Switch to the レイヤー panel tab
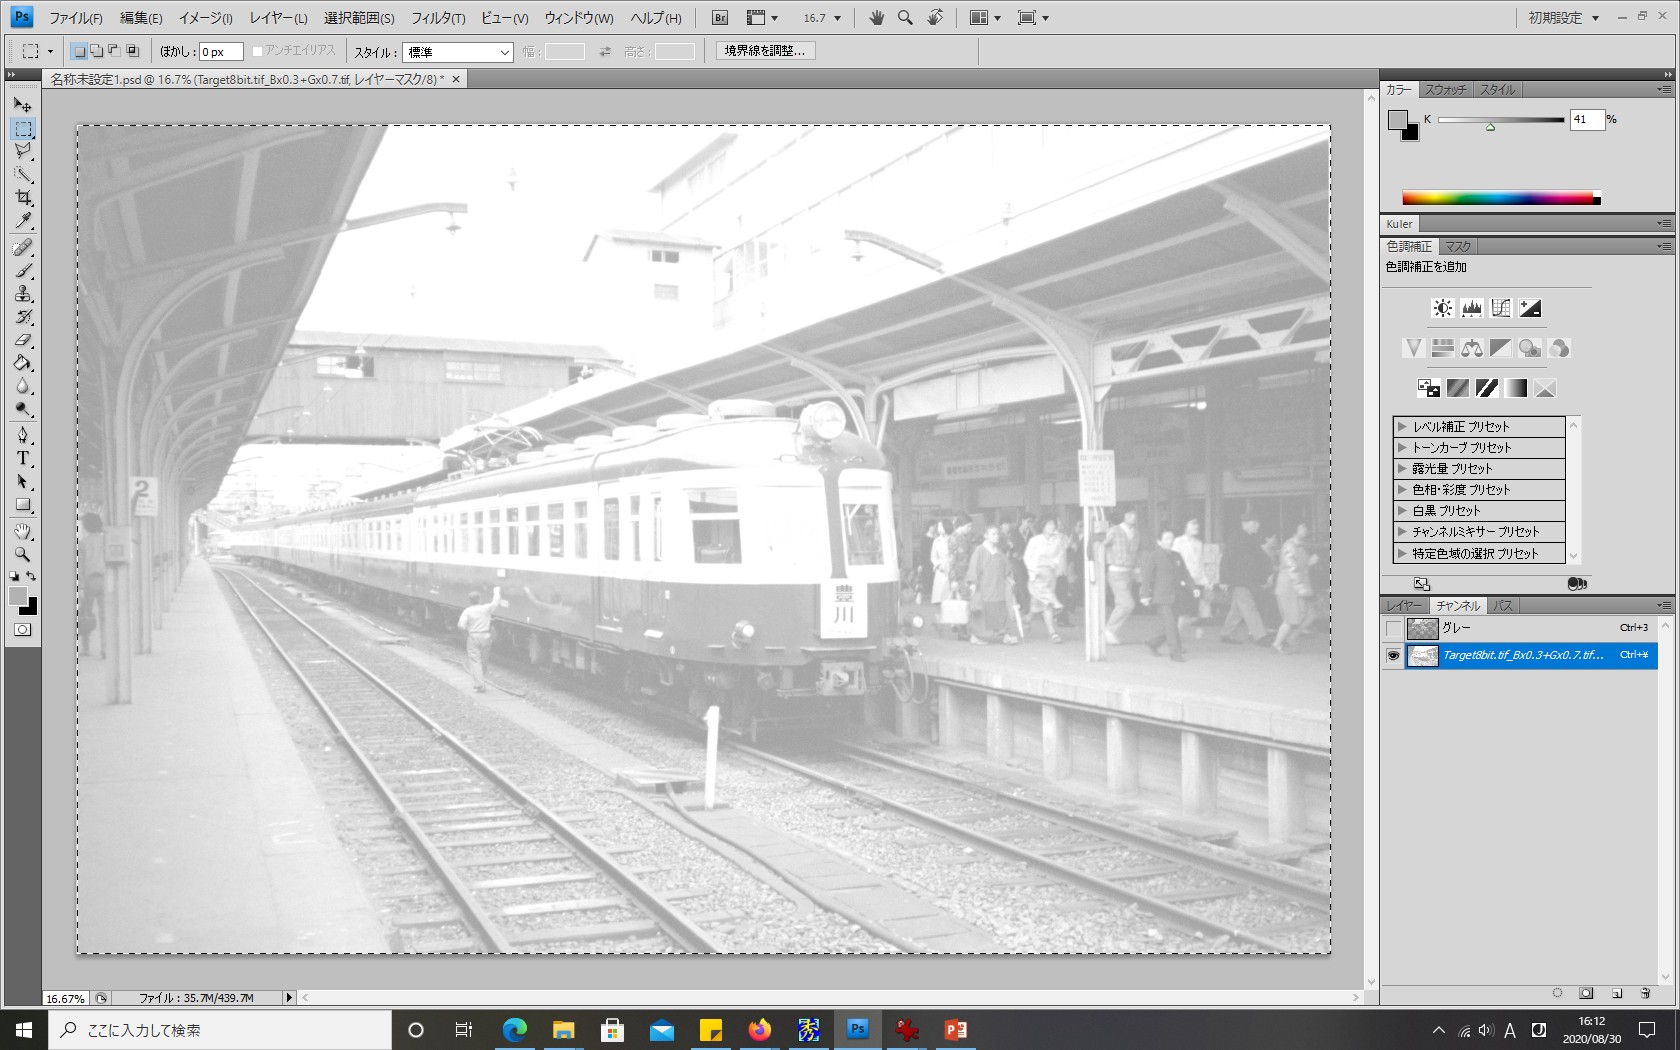1680x1050 pixels. click(1405, 606)
